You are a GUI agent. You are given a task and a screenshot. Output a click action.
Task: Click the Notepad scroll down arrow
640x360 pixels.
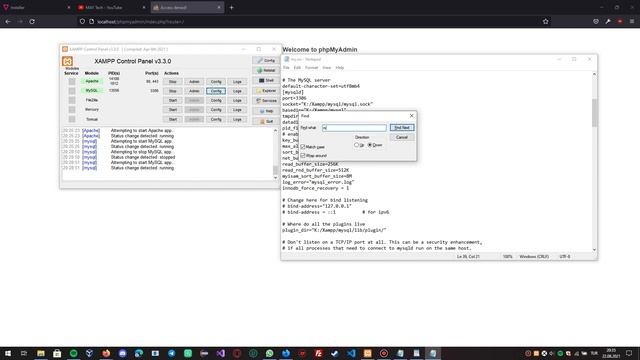click(x=594, y=249)
